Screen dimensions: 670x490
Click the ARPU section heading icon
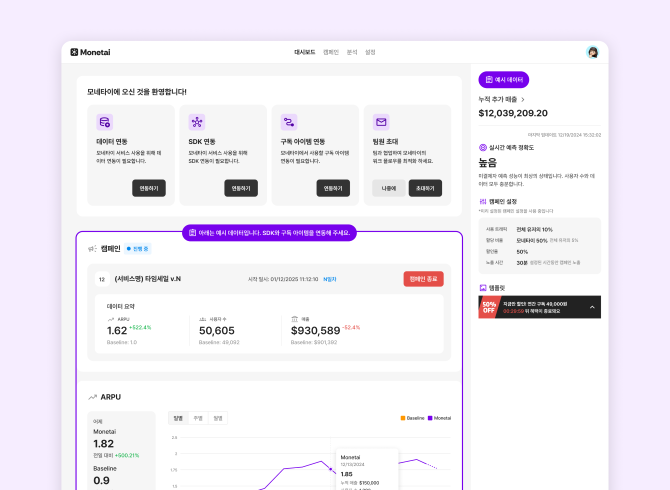[92, 397]
